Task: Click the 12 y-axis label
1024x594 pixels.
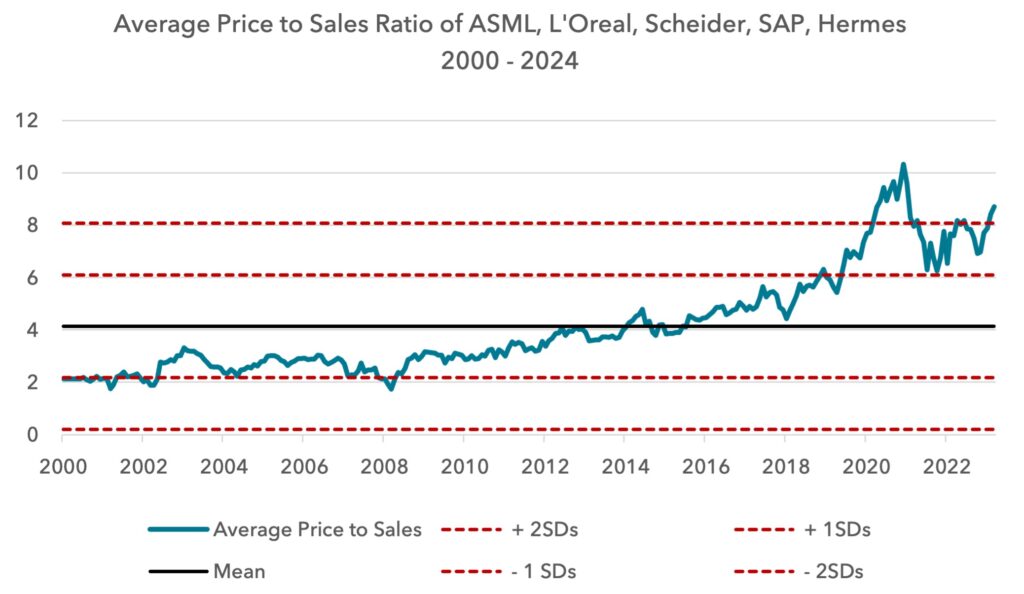Action: (x=27, y=121)
